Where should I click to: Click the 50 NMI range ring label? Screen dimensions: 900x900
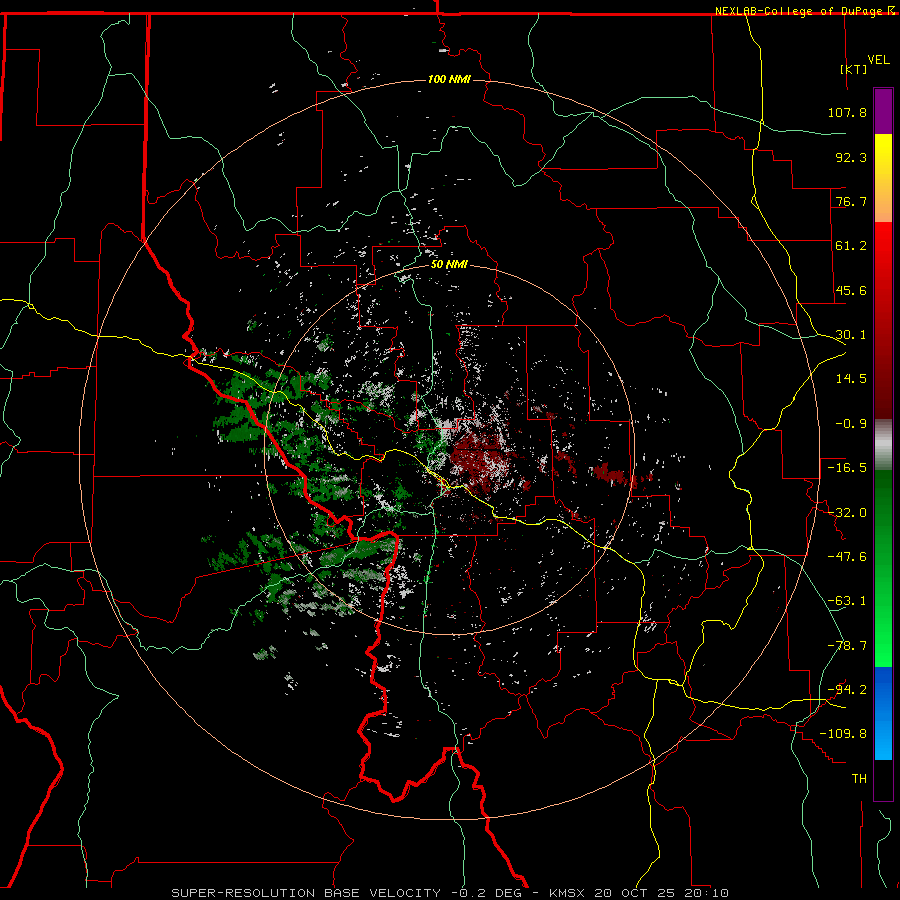click(449, 265)
